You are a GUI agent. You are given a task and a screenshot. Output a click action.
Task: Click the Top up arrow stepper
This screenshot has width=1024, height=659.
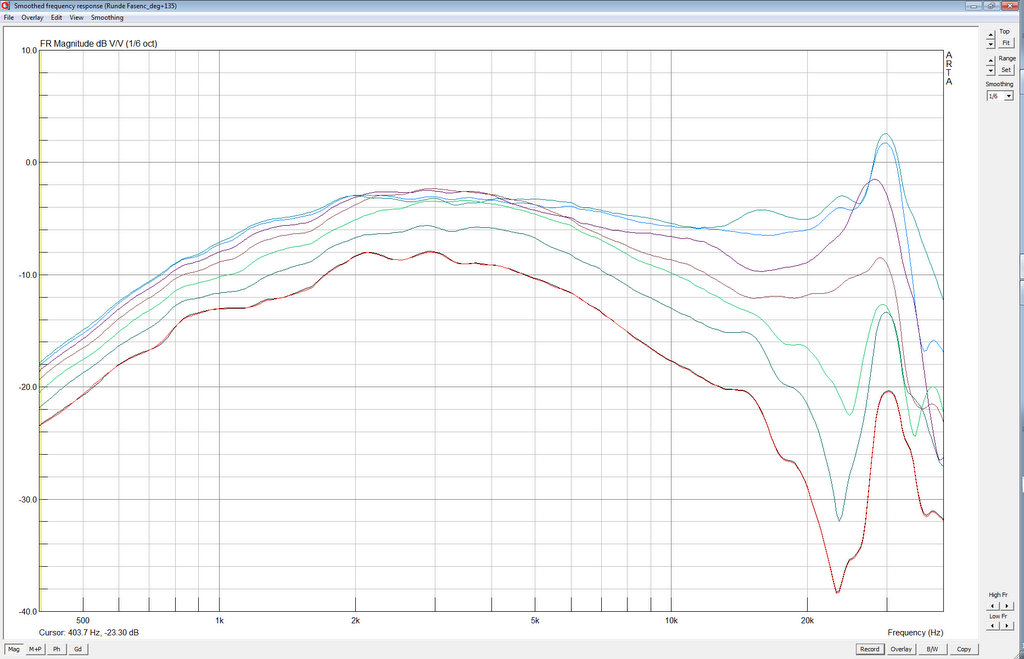pyautogui.click(x=991, y=34)
